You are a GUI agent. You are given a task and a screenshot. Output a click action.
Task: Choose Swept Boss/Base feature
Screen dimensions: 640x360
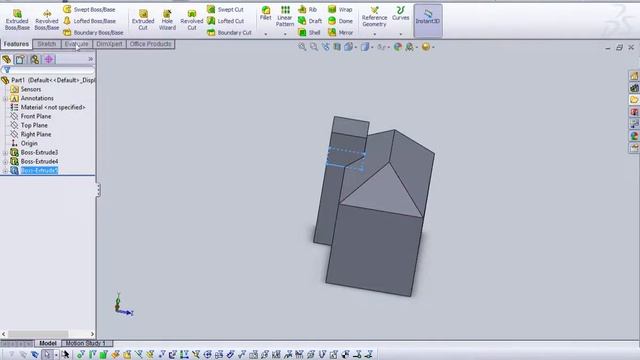89,9
